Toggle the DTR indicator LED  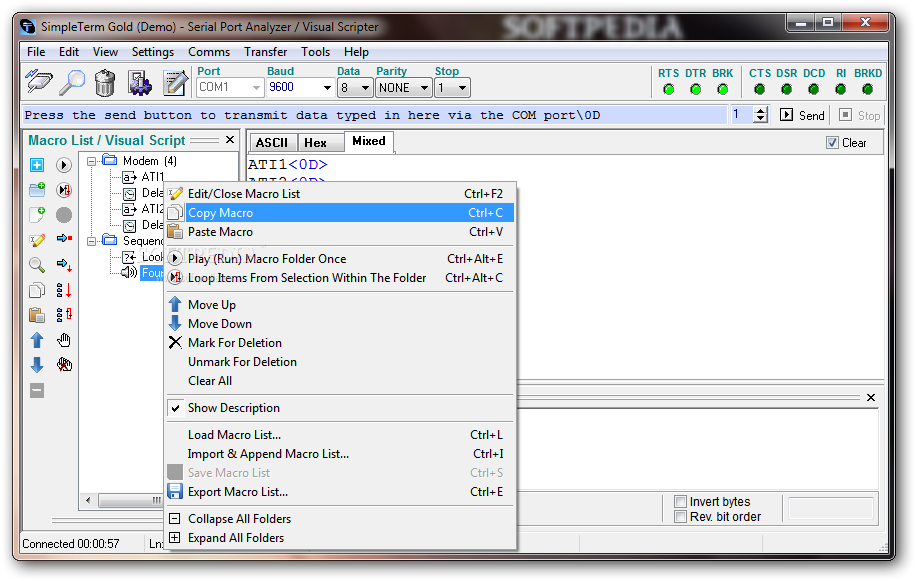click(x=695, y=89)
